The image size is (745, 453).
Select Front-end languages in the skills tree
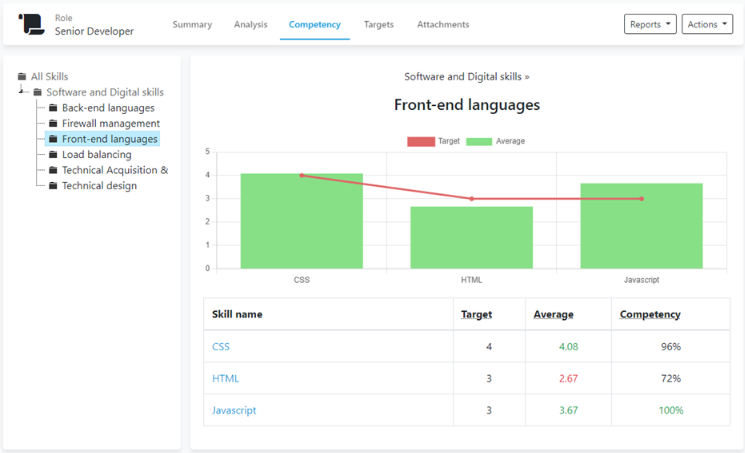[109, 139]
